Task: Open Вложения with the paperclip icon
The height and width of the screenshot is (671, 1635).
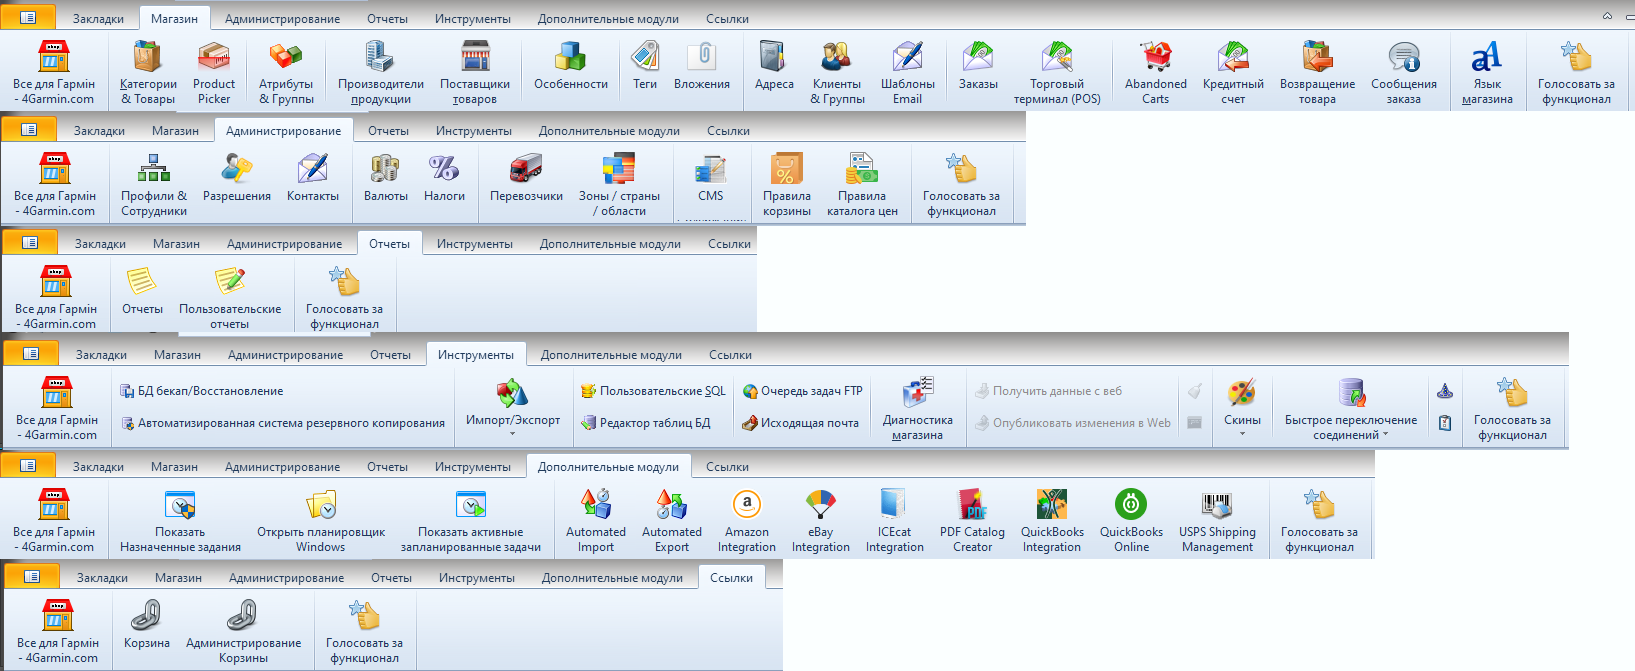Action: (x=702, y=66)
